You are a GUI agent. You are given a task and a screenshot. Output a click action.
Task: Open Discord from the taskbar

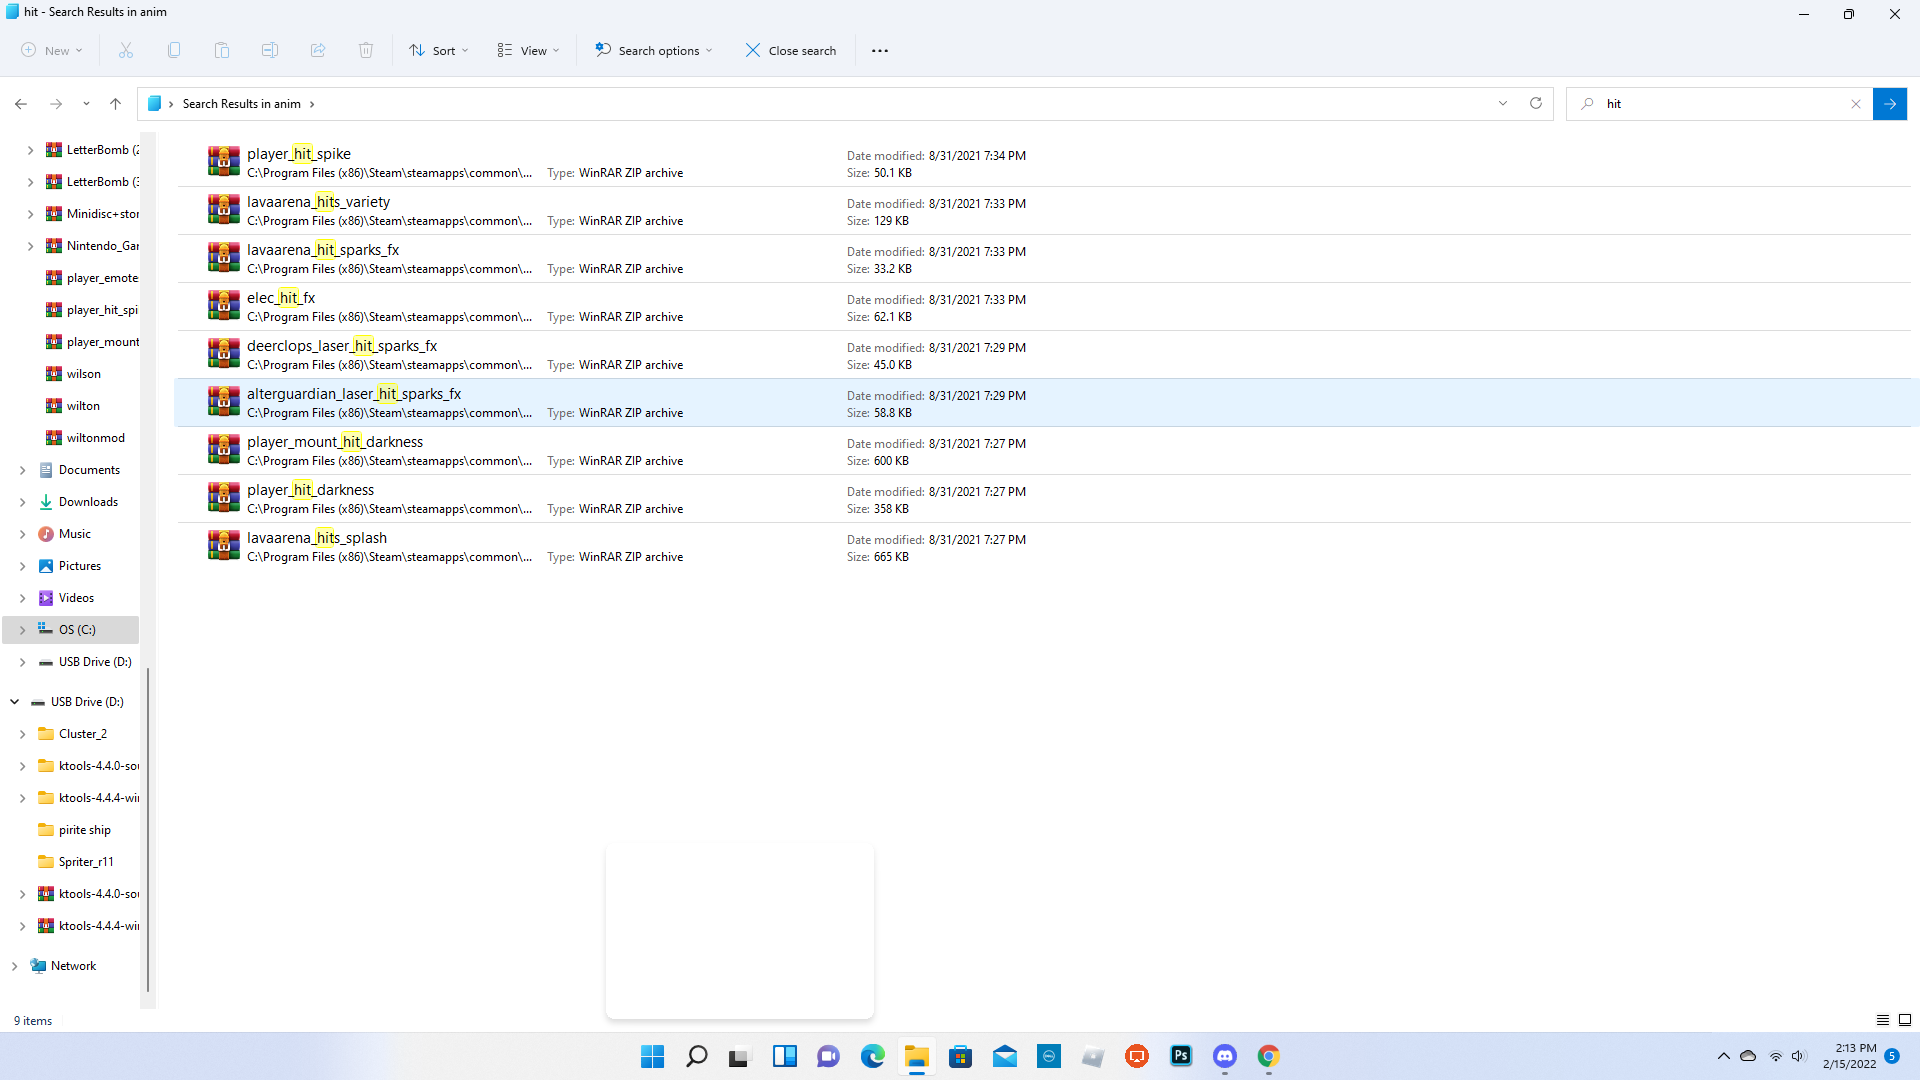click(x=1225, y=1056)
